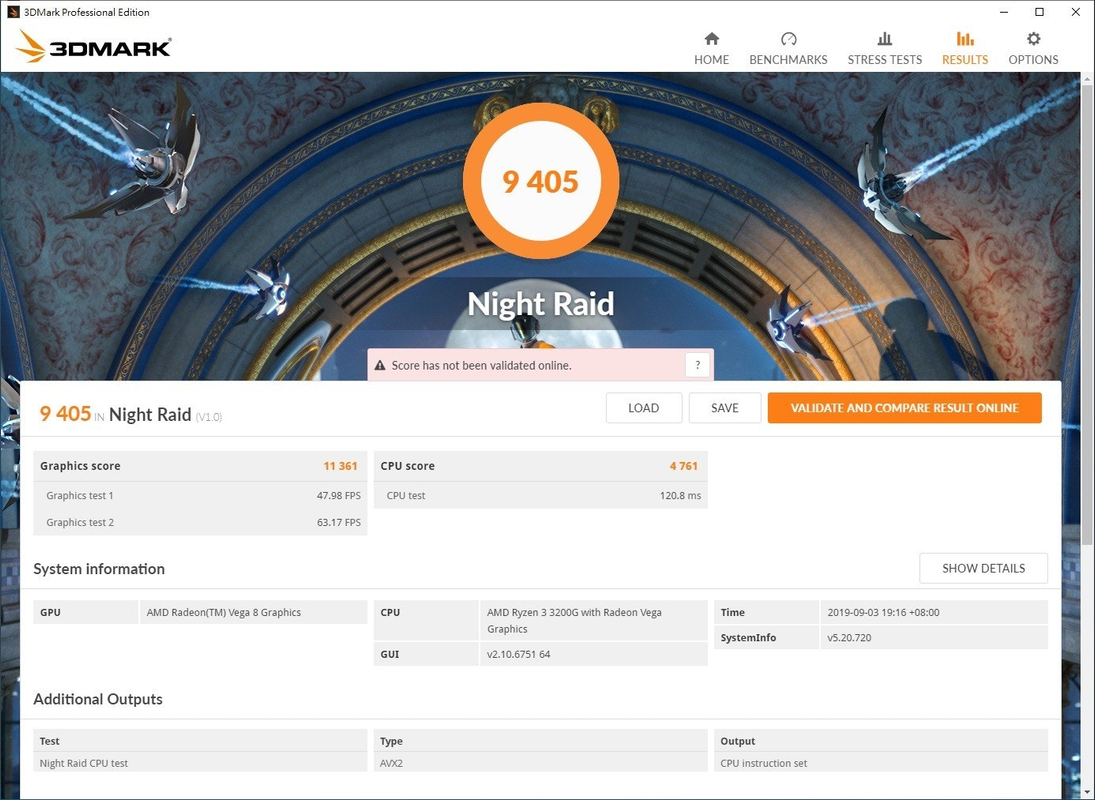The image size is (1095, 800).
Task: Click the Stress Tests bar chart icon
Action: [x=885, y=38]
